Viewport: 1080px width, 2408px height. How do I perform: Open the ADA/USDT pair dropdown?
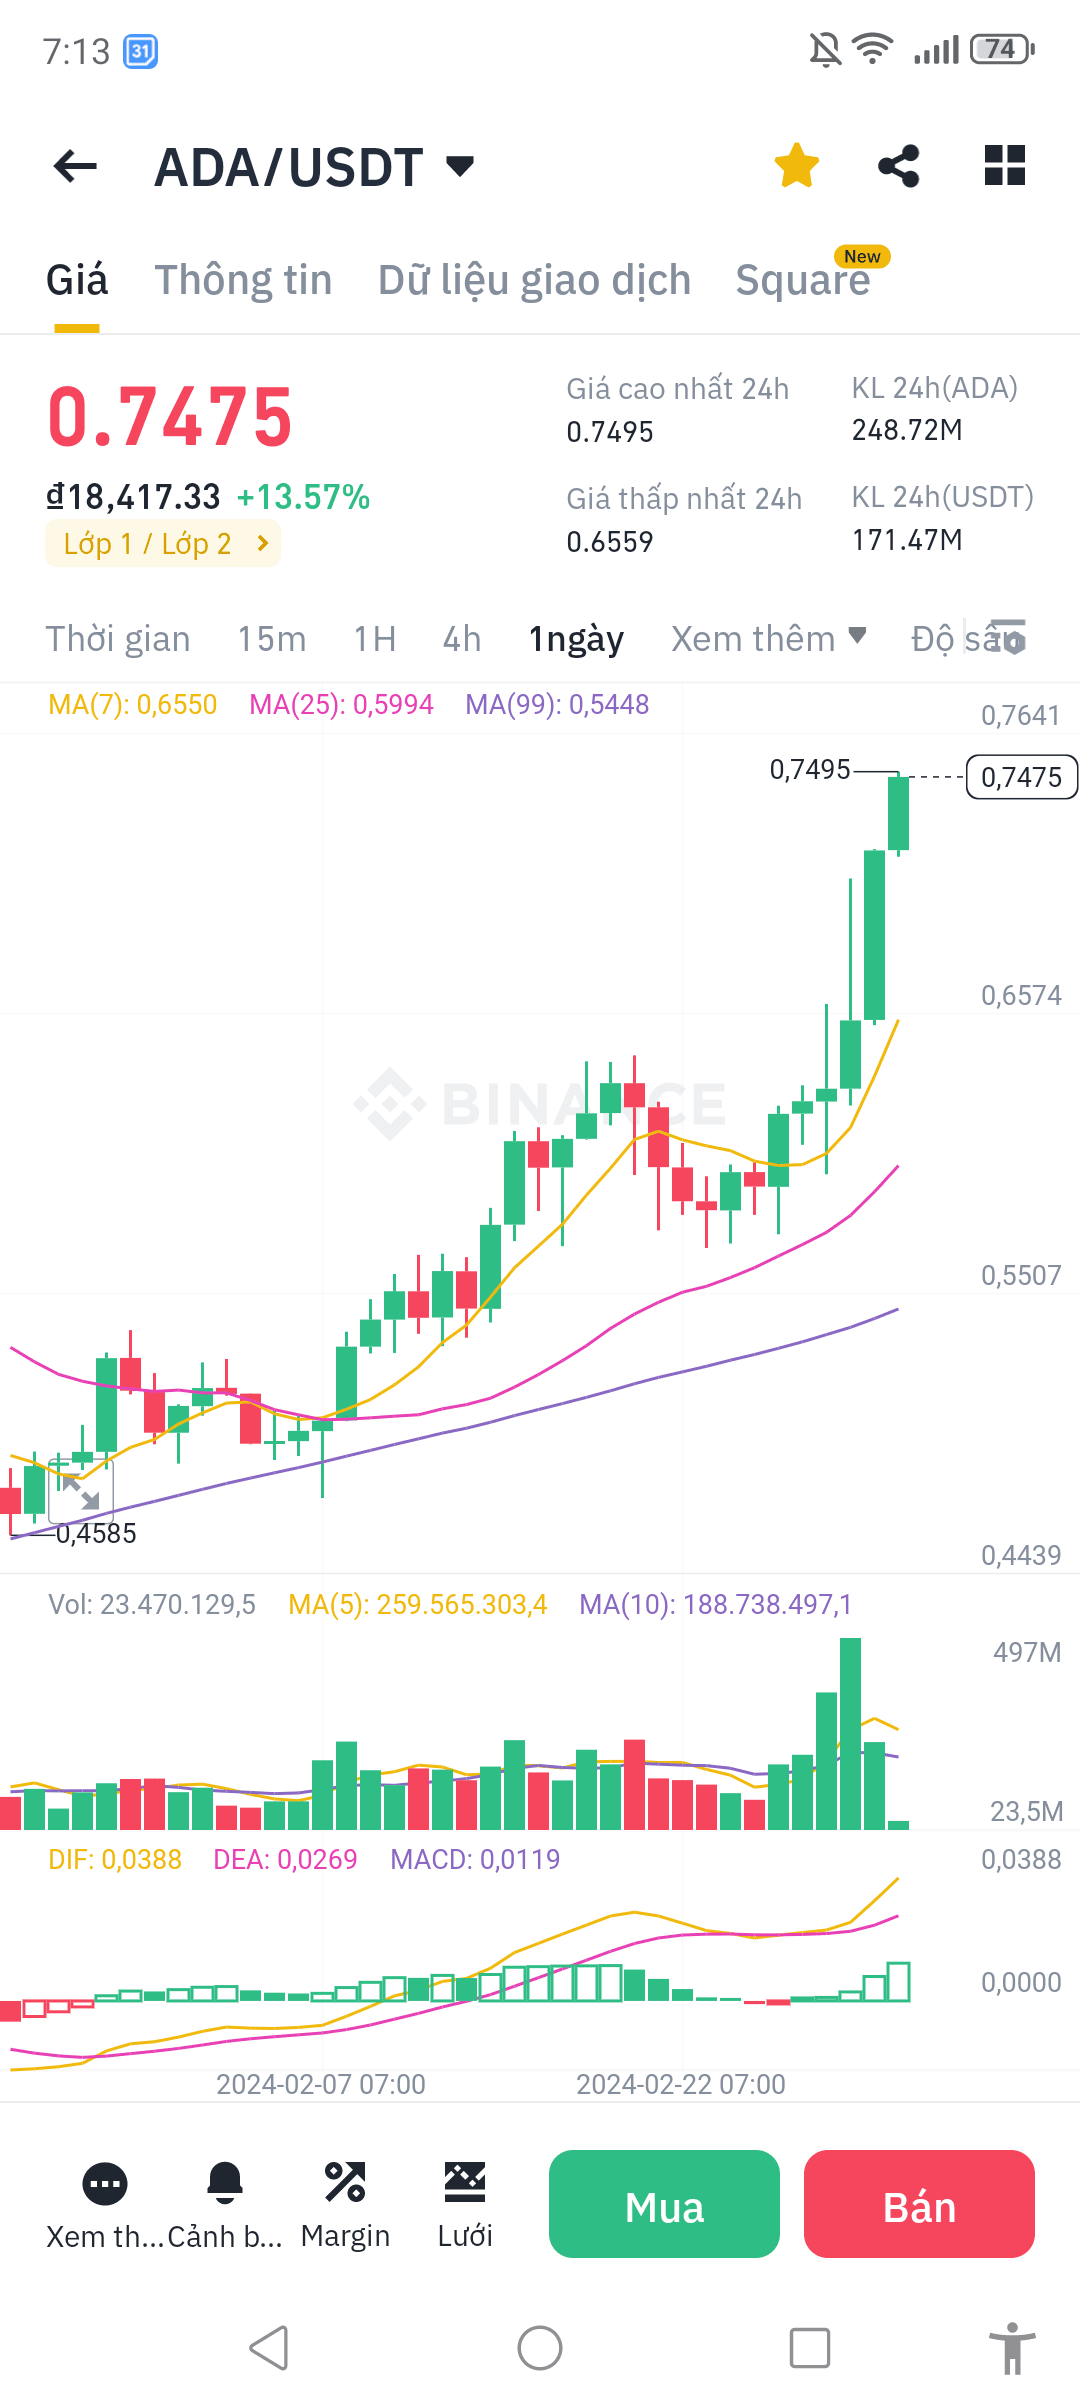(459, 165)
